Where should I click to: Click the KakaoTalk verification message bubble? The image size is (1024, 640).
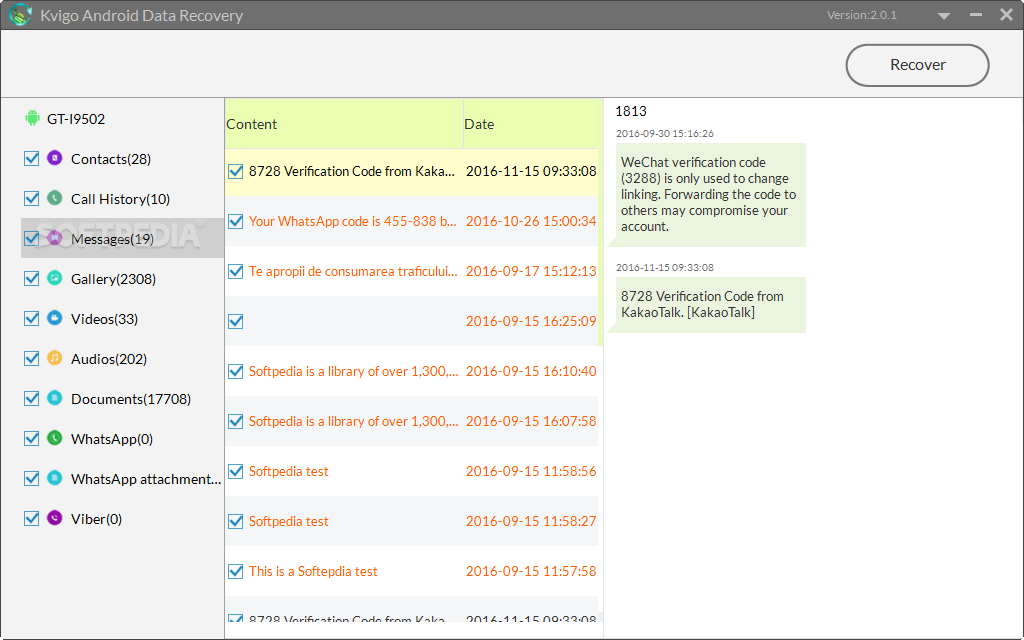(x=711, y=304)
